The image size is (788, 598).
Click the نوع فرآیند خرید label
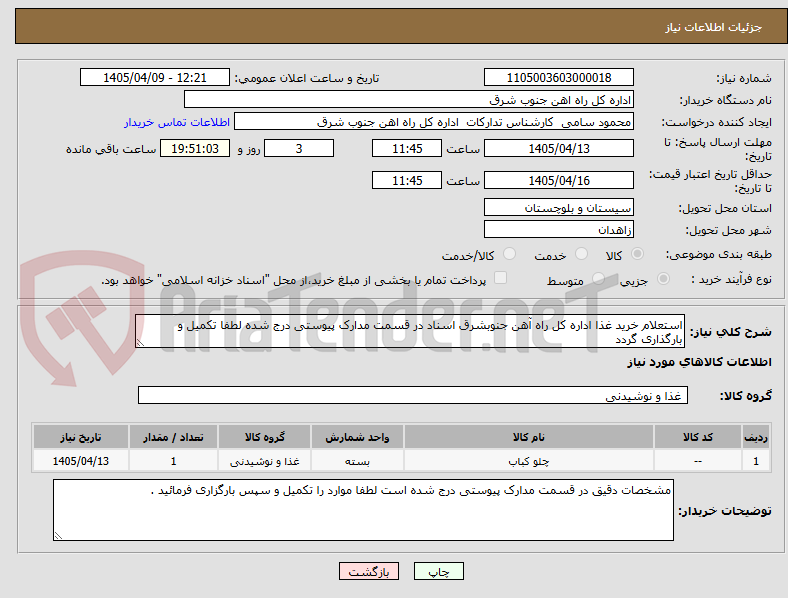pyautogui.click(x=731, y=279)
